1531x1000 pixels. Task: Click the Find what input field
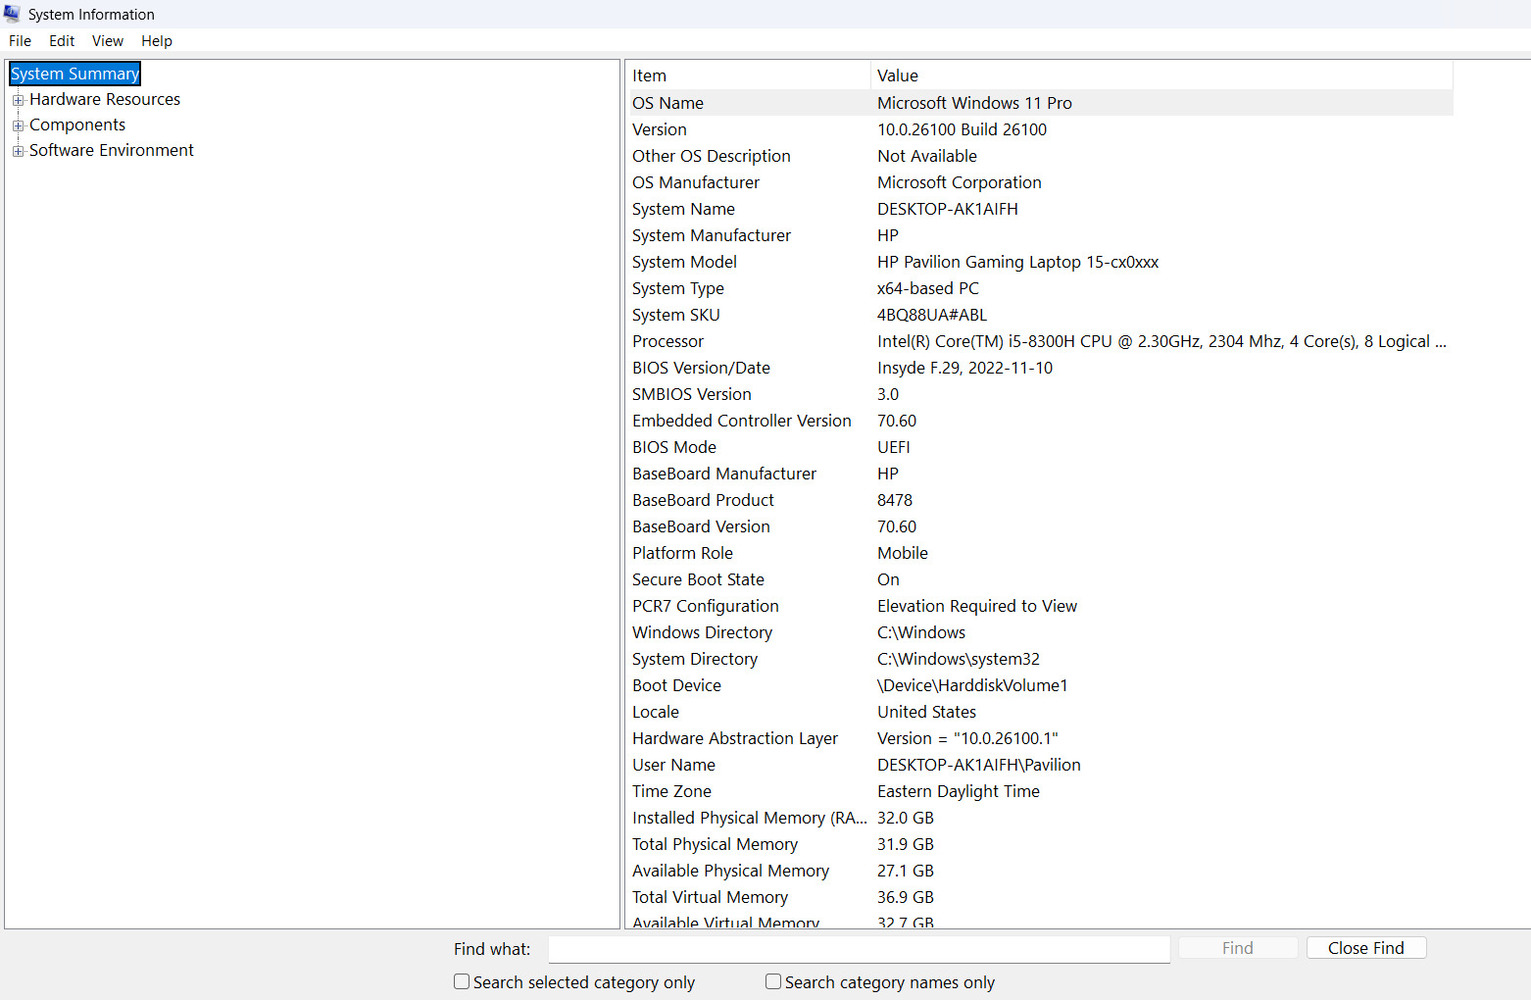(859, 949)
